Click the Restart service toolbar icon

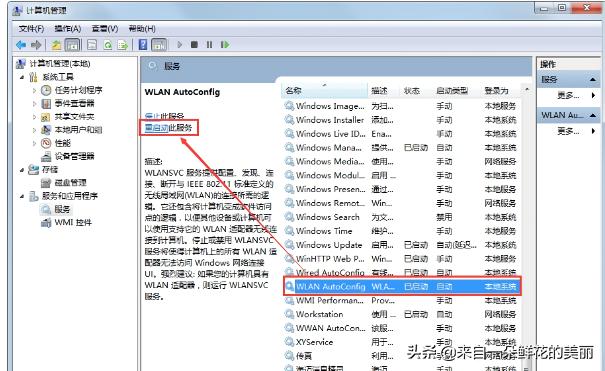(x=225, y=45)
